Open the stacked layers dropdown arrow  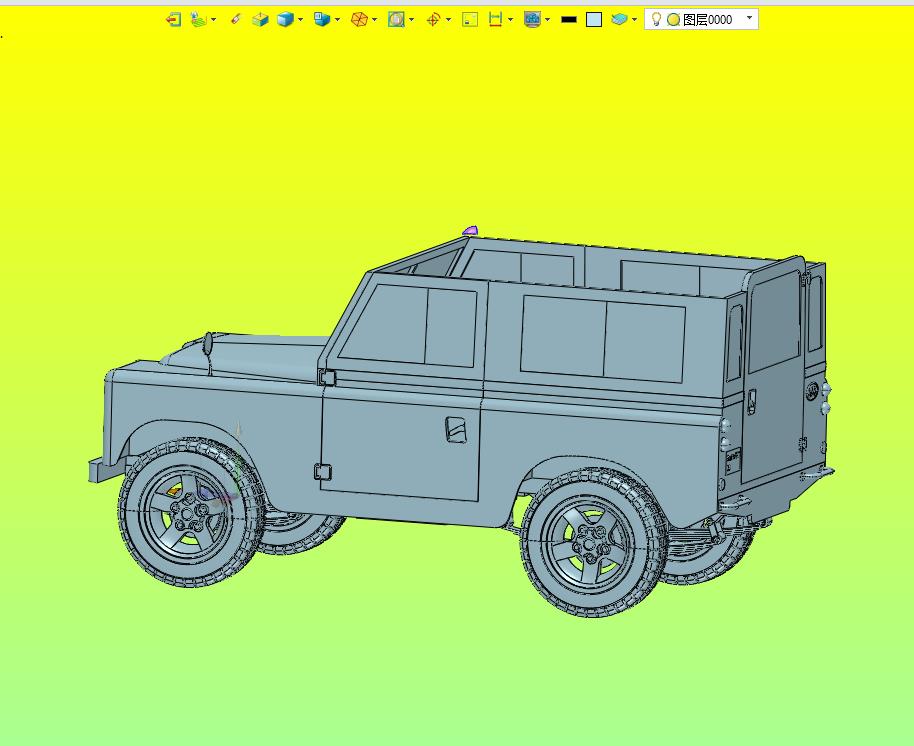(634, 20)
